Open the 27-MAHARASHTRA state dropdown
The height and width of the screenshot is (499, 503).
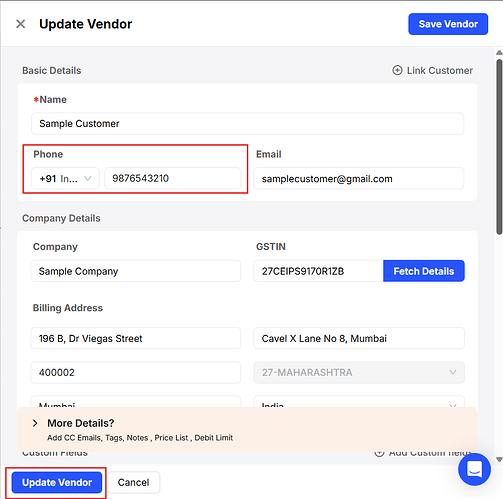tap(359, 372)
